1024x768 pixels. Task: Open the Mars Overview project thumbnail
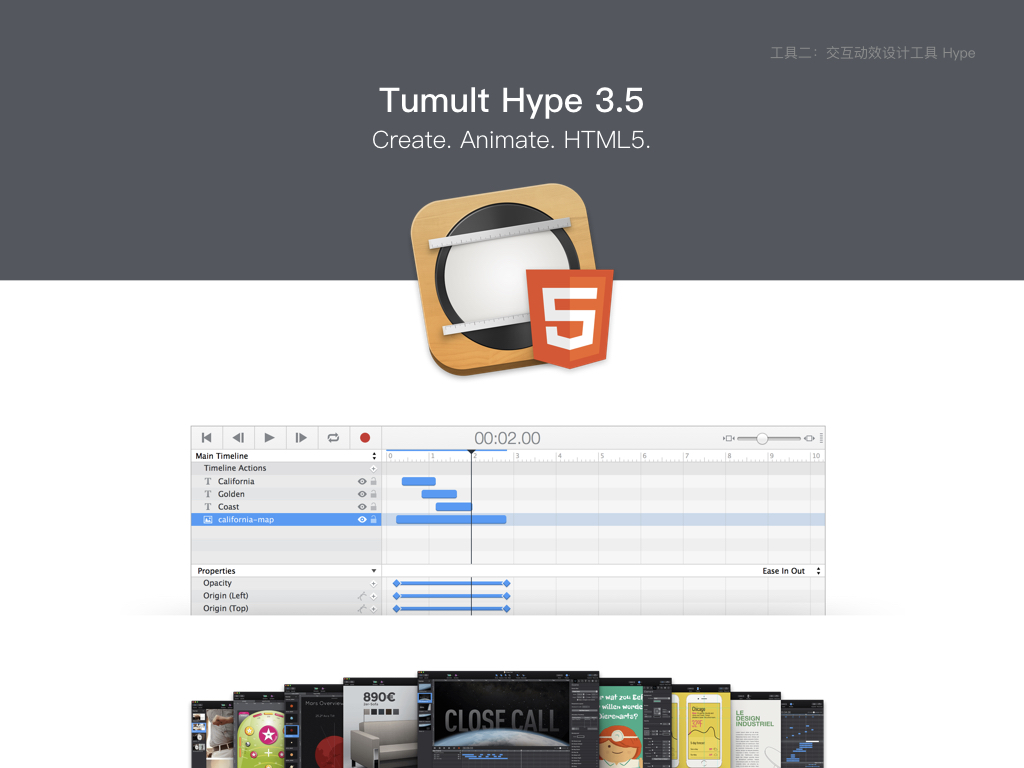[x=314, y=727]
